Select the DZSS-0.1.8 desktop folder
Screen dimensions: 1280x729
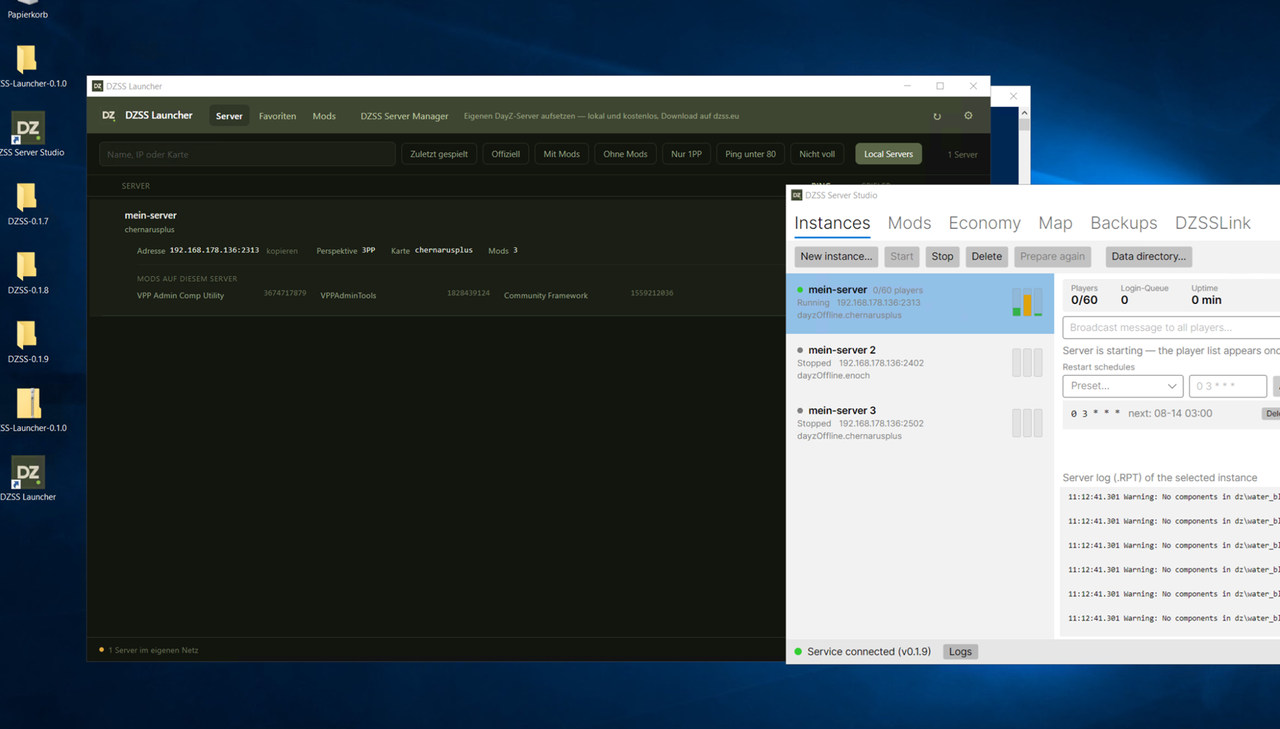pos(28,272)
